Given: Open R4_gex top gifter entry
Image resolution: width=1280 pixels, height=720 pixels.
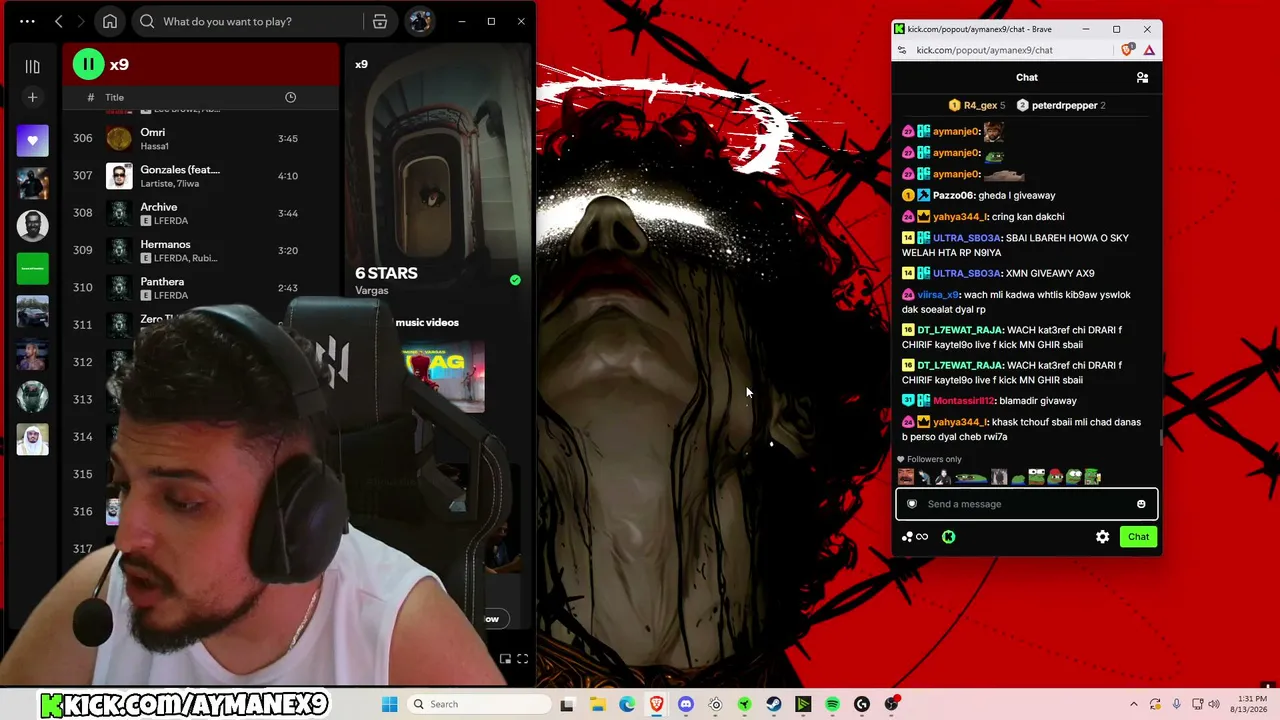Looking at the screenshot, I should [x=977, y=105].
